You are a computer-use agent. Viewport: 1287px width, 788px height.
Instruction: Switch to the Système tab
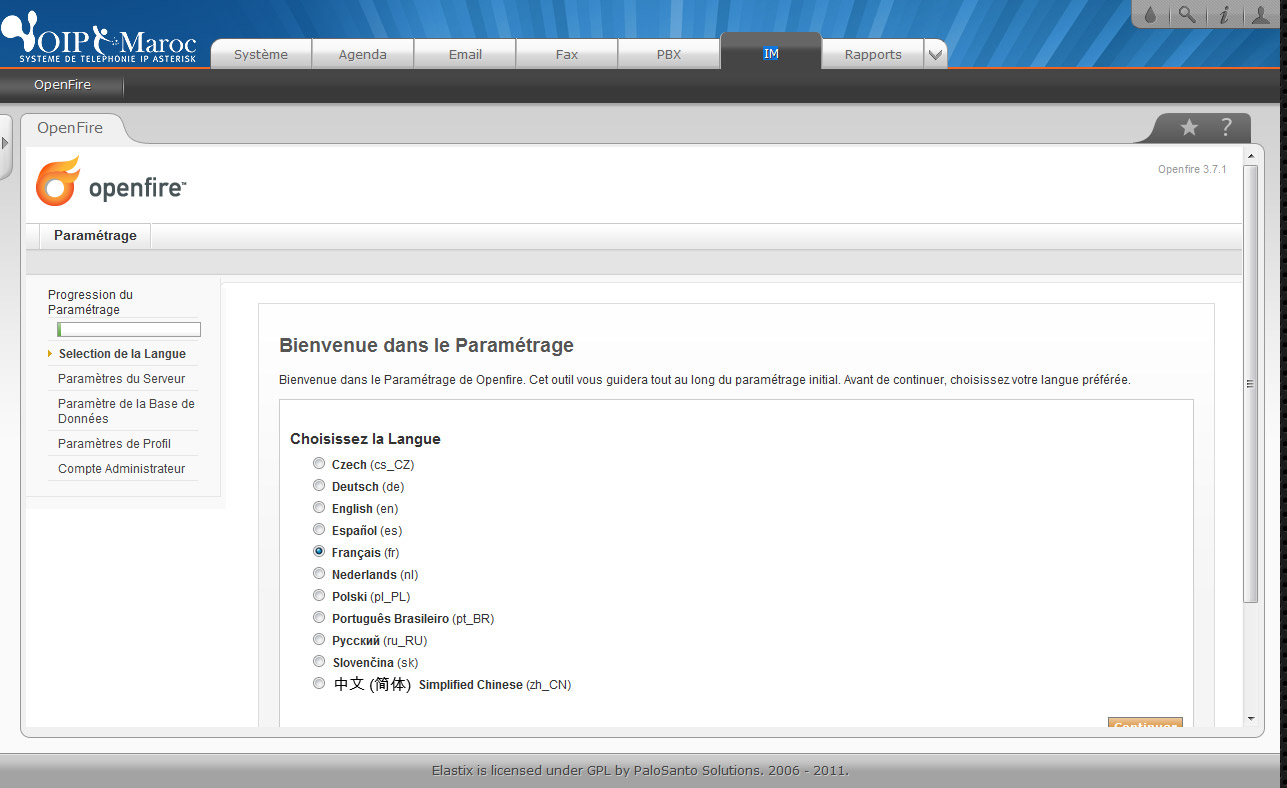(261, 55)
